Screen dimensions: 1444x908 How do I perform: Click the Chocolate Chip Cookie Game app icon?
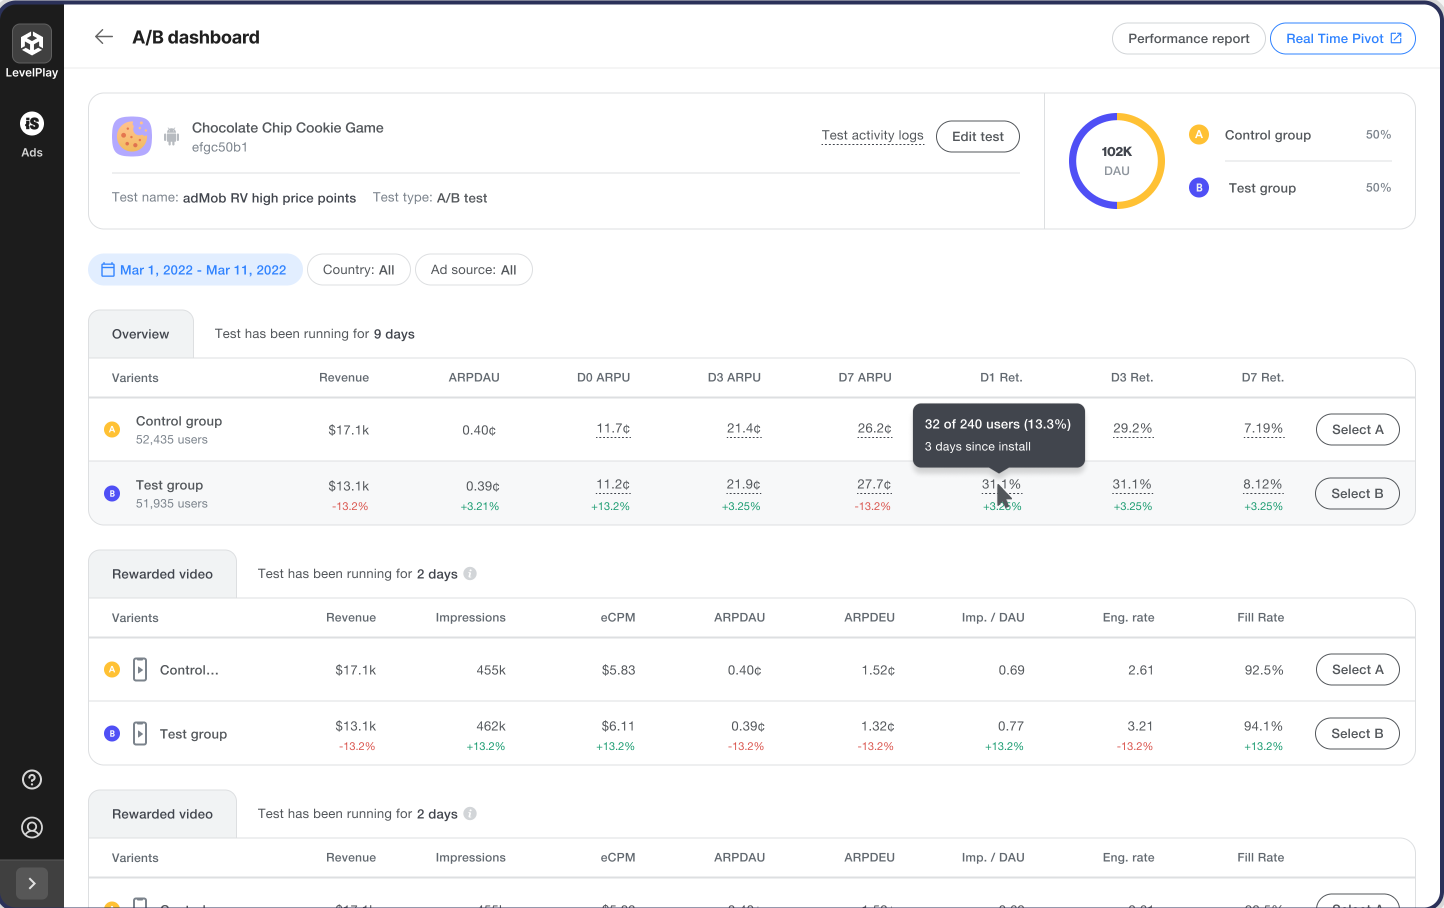132,137
